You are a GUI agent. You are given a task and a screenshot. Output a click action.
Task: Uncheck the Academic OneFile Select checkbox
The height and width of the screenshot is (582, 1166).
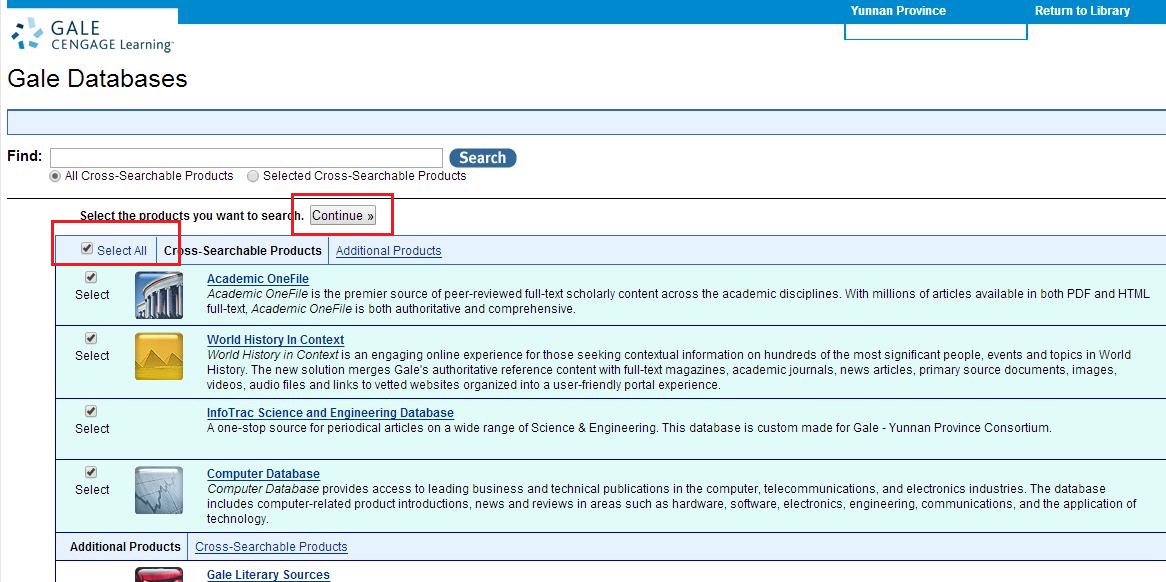click(x=91, y=277)
